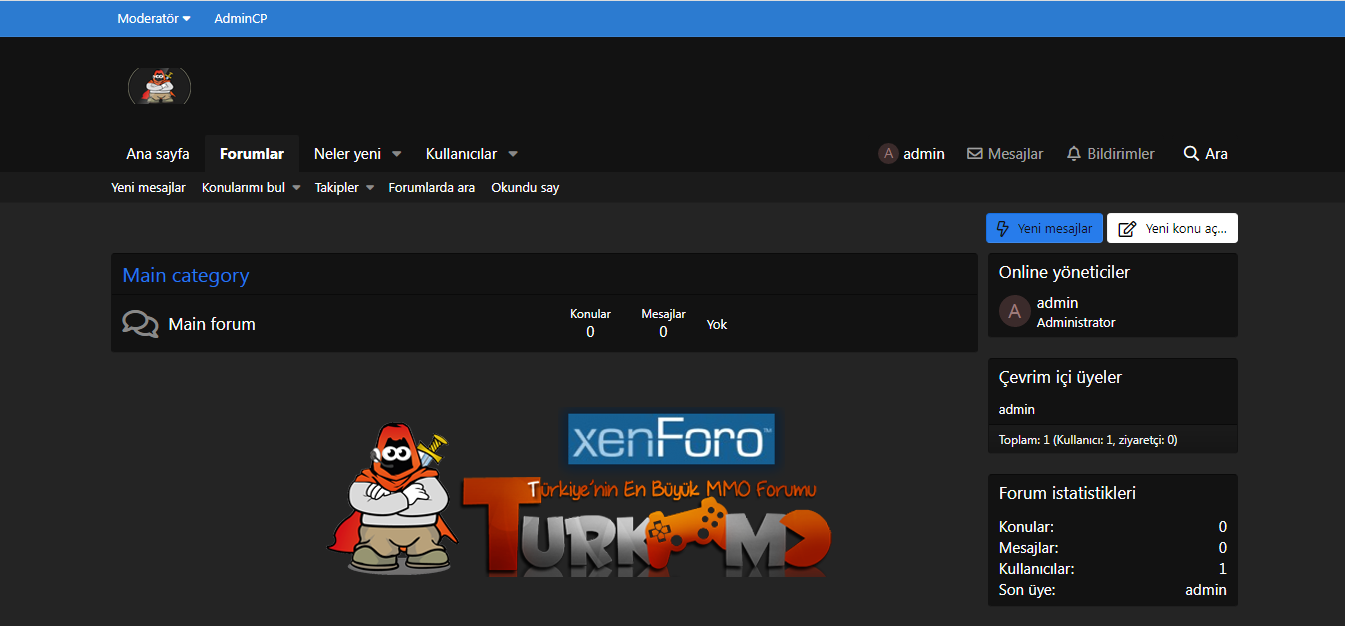Screen dimensions: 1345x626
Task: Open Forumlarda ara link
Action: [432, 188]
